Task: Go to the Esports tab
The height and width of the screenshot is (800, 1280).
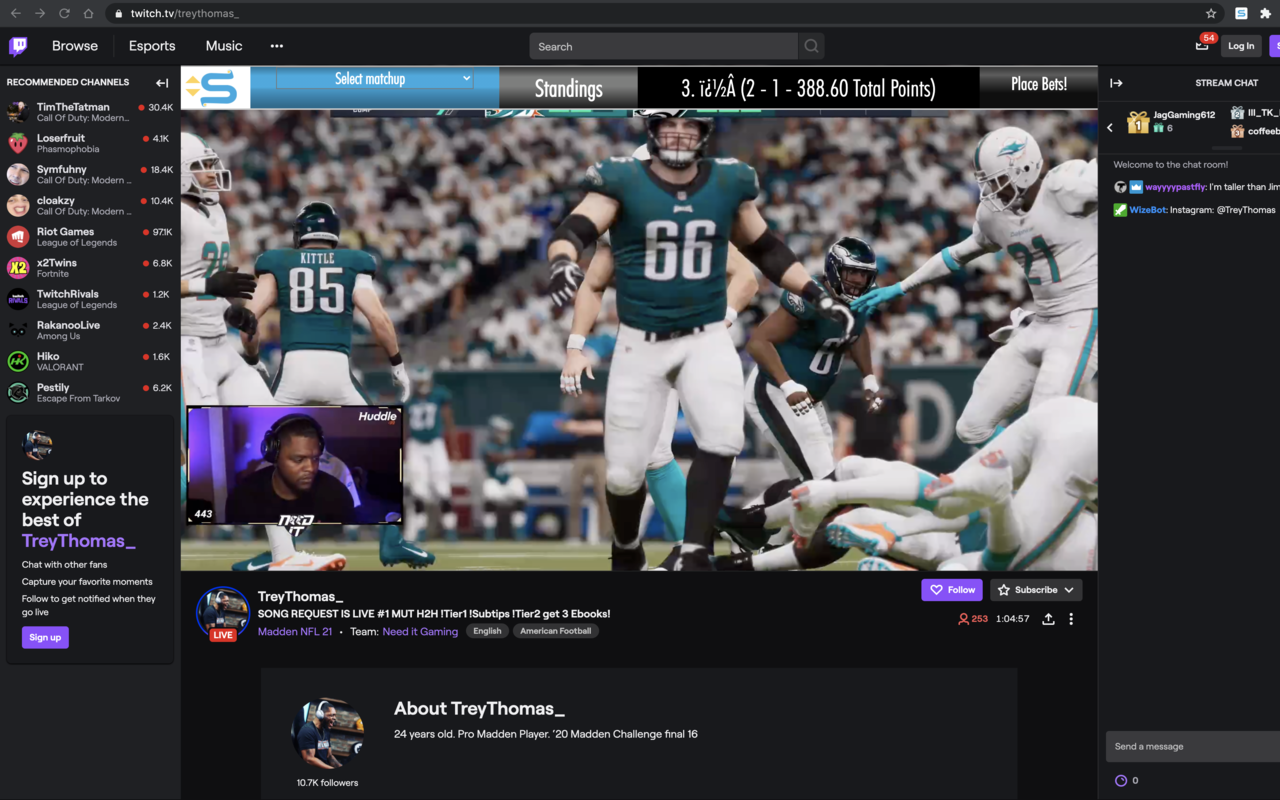Action: (x=152, y=46)
